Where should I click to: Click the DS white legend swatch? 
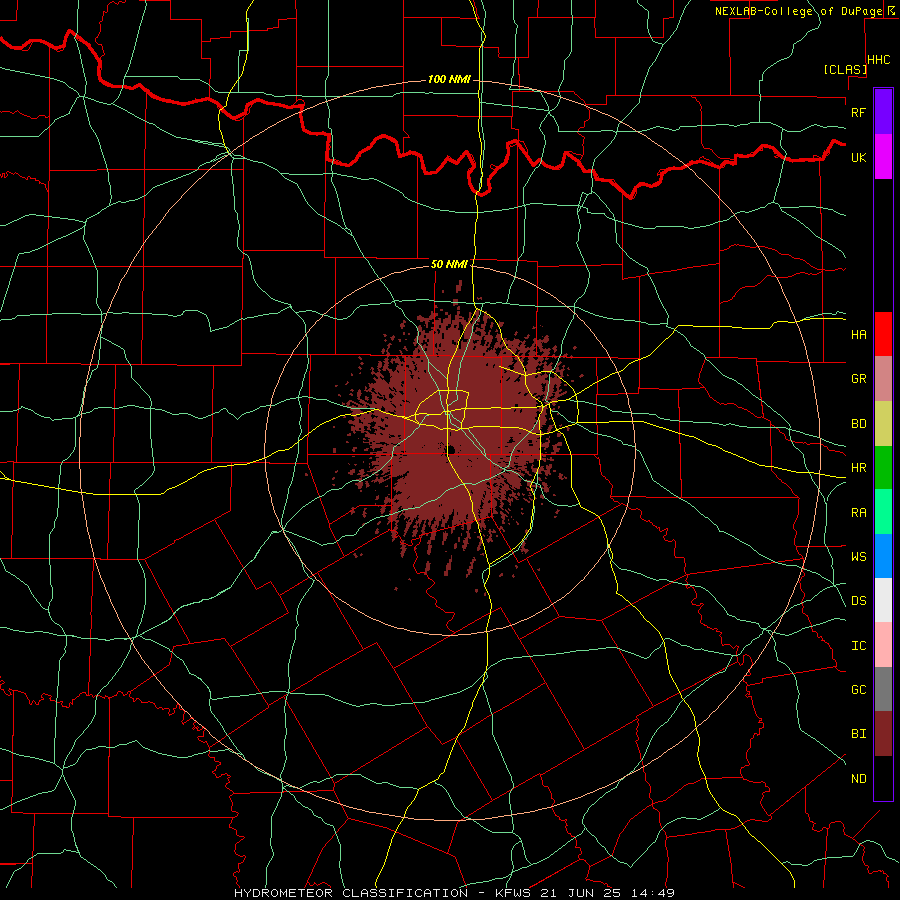click(x=883, y=600)
